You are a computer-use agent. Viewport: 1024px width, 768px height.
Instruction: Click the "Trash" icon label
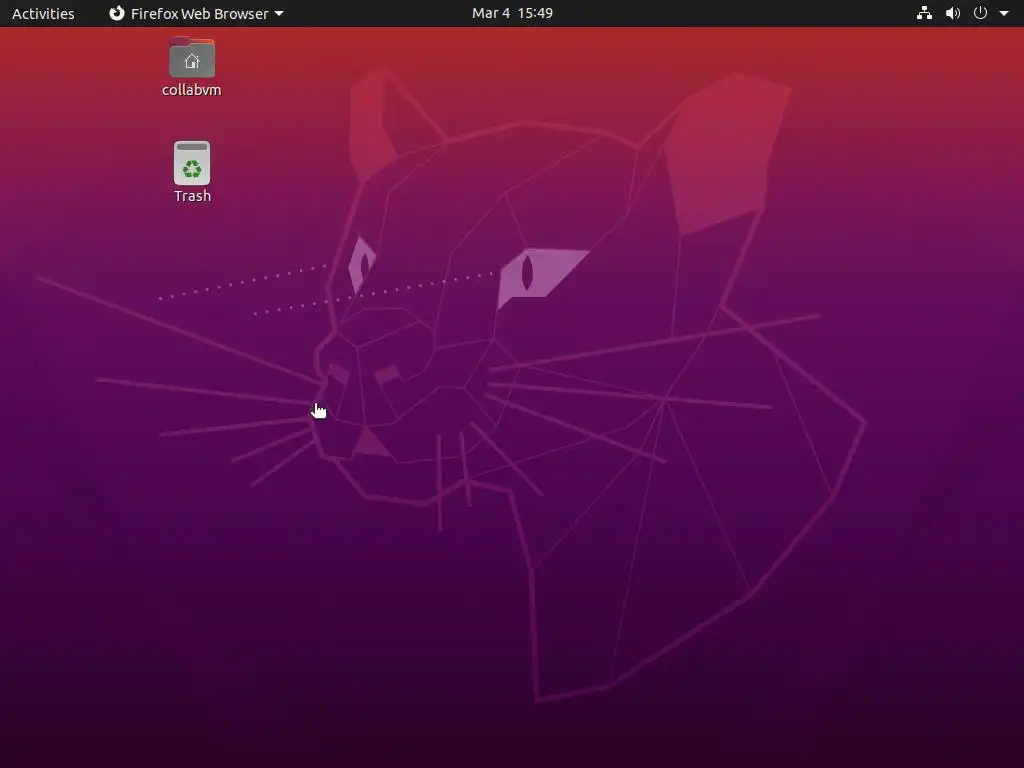click(193, 196)
